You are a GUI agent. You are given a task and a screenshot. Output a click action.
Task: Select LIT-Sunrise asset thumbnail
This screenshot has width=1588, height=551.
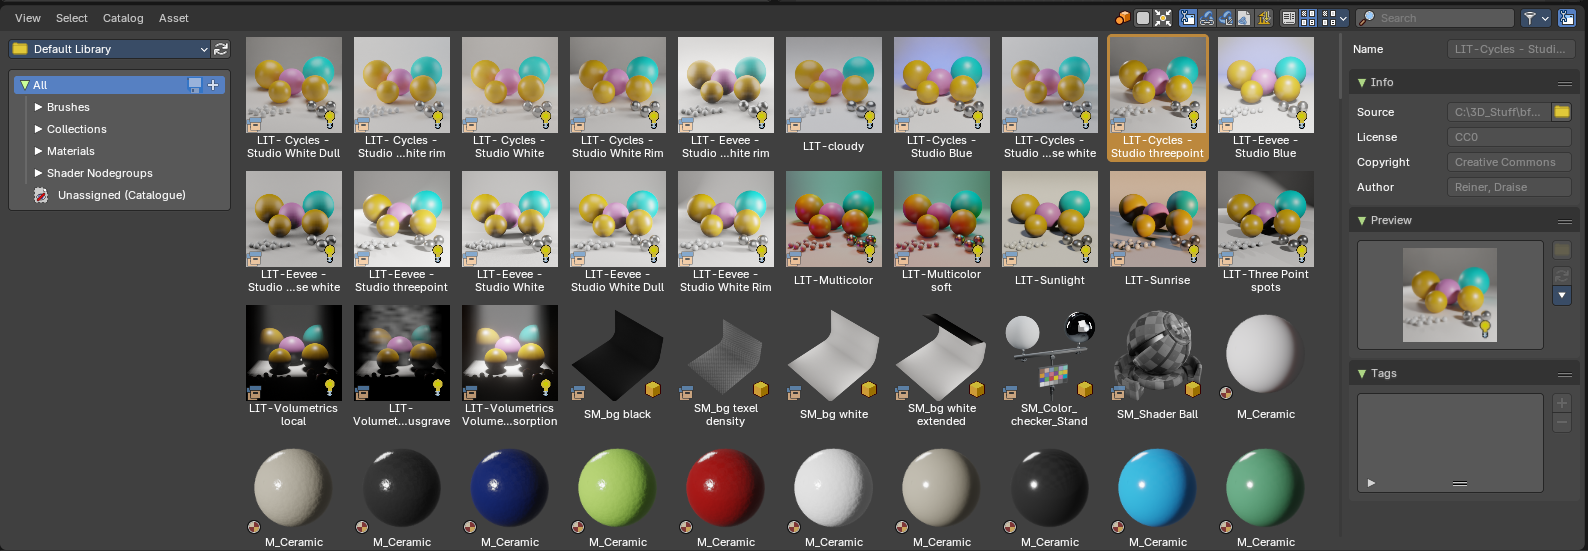pos(1157,219)
